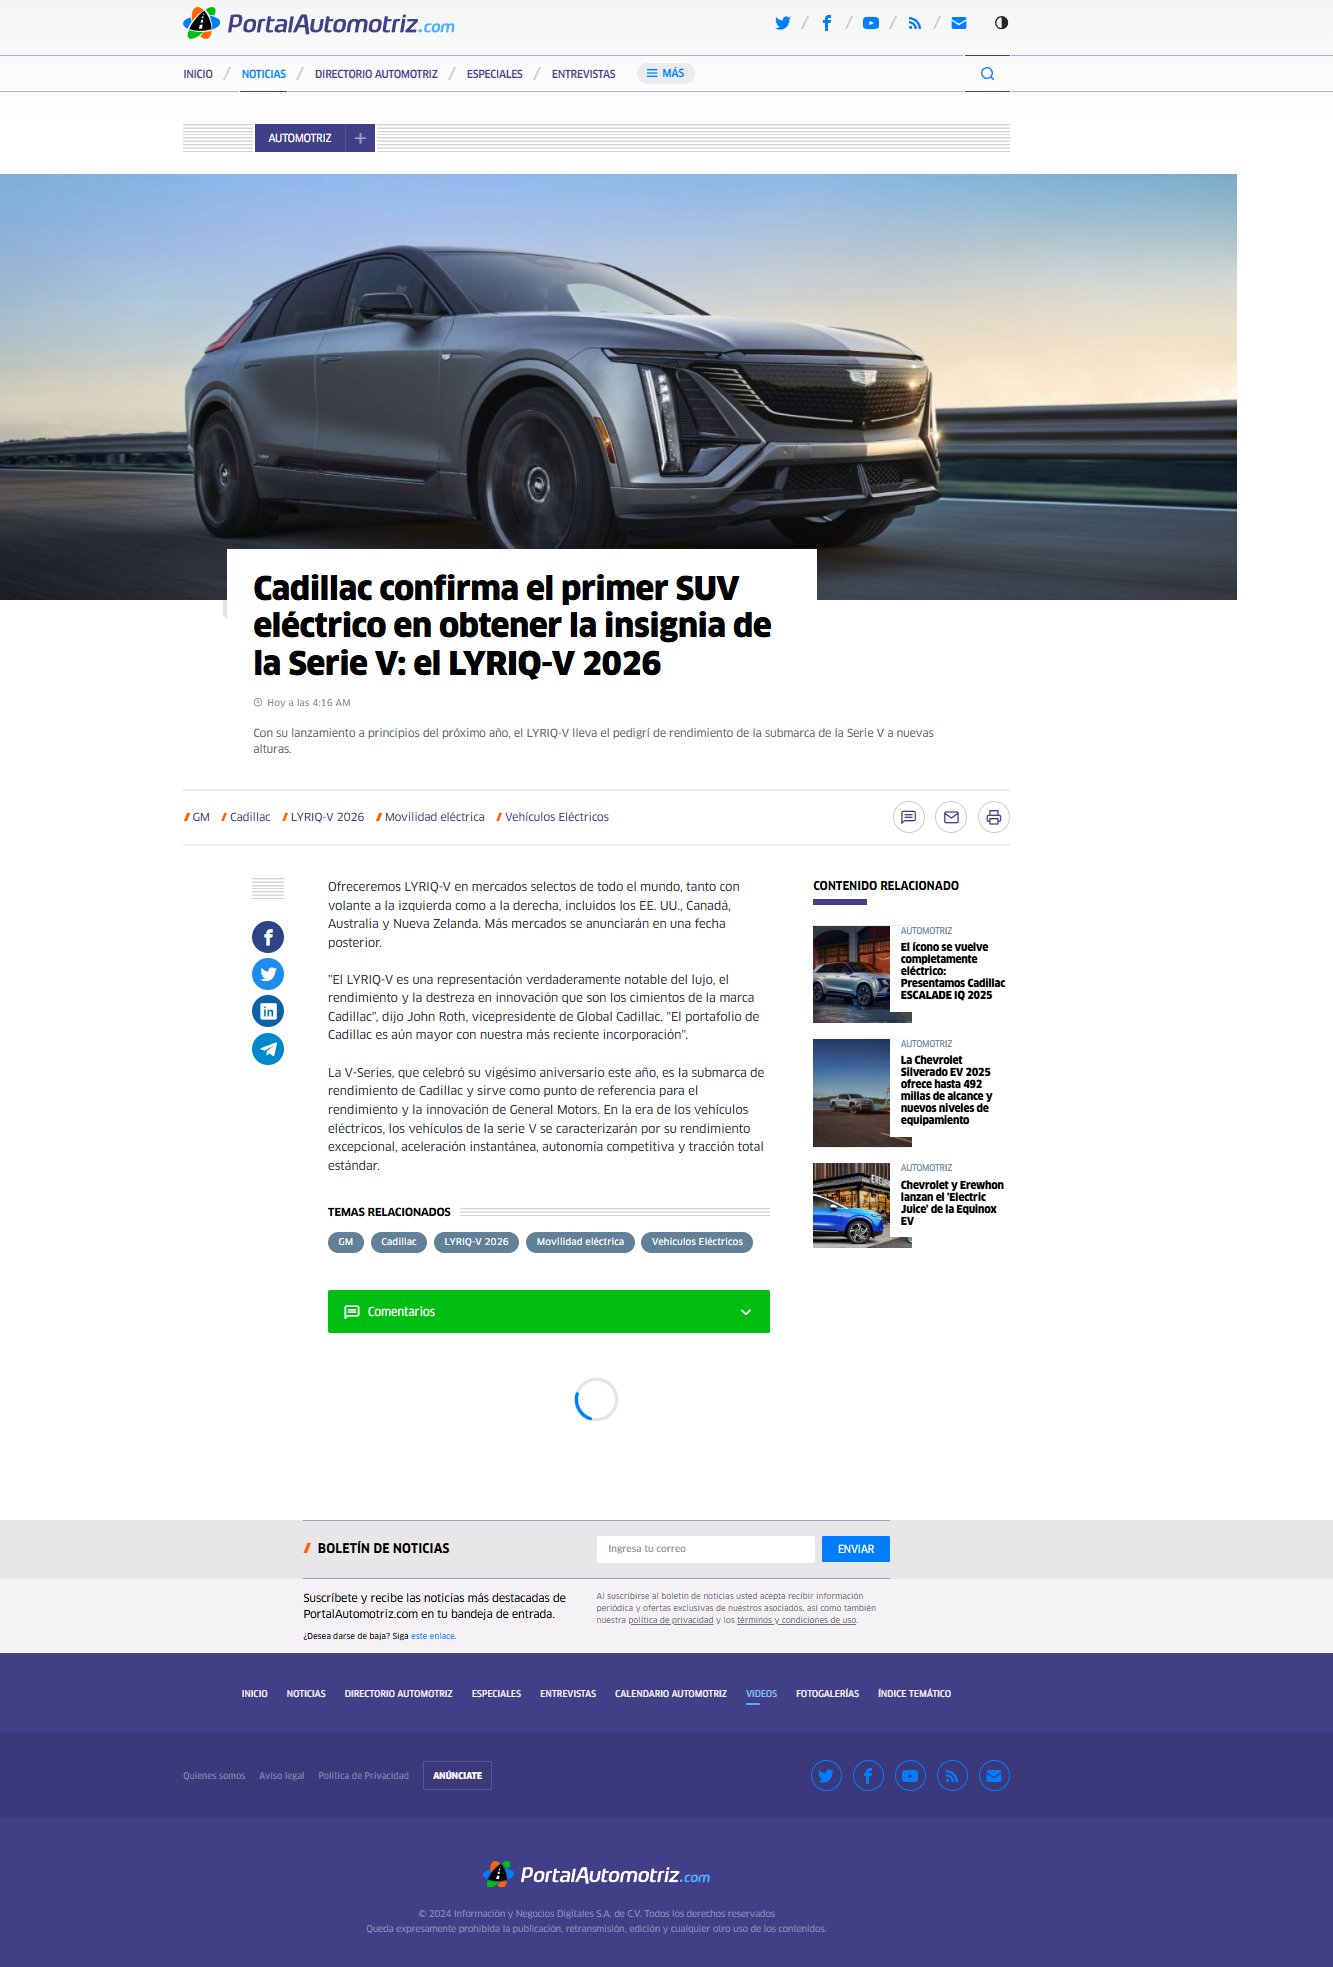Open ENTREVISTAS in the top navigation

(x=584, y=74)
